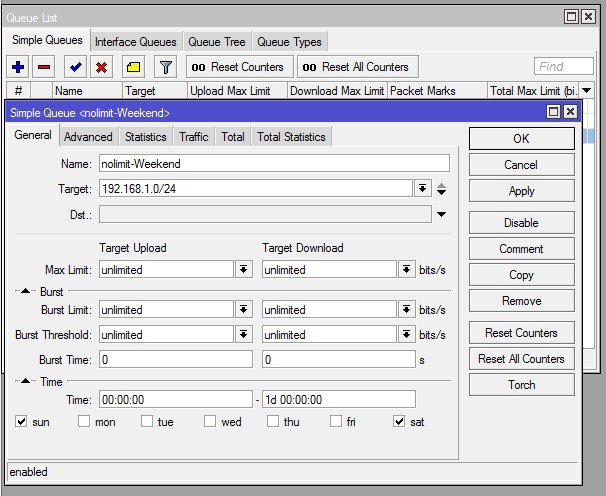The height and width of the screenshot is (496, 606).
Task: Click the blue checkmark enable icon
Action: (75, 67)
